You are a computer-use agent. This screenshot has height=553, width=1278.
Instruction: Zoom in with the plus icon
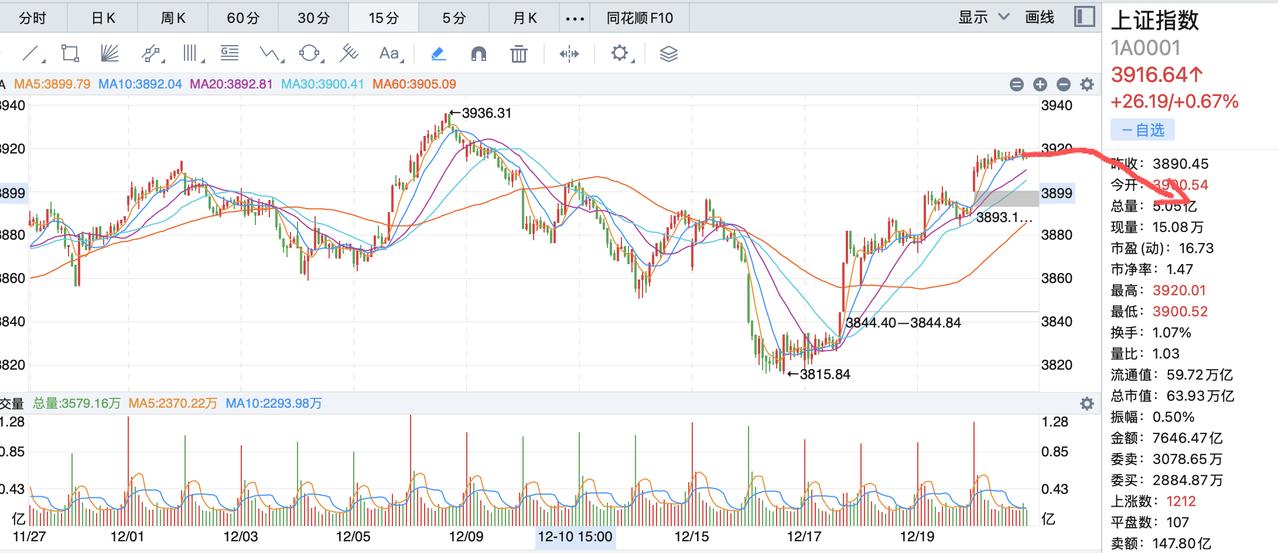[1040, 85]
